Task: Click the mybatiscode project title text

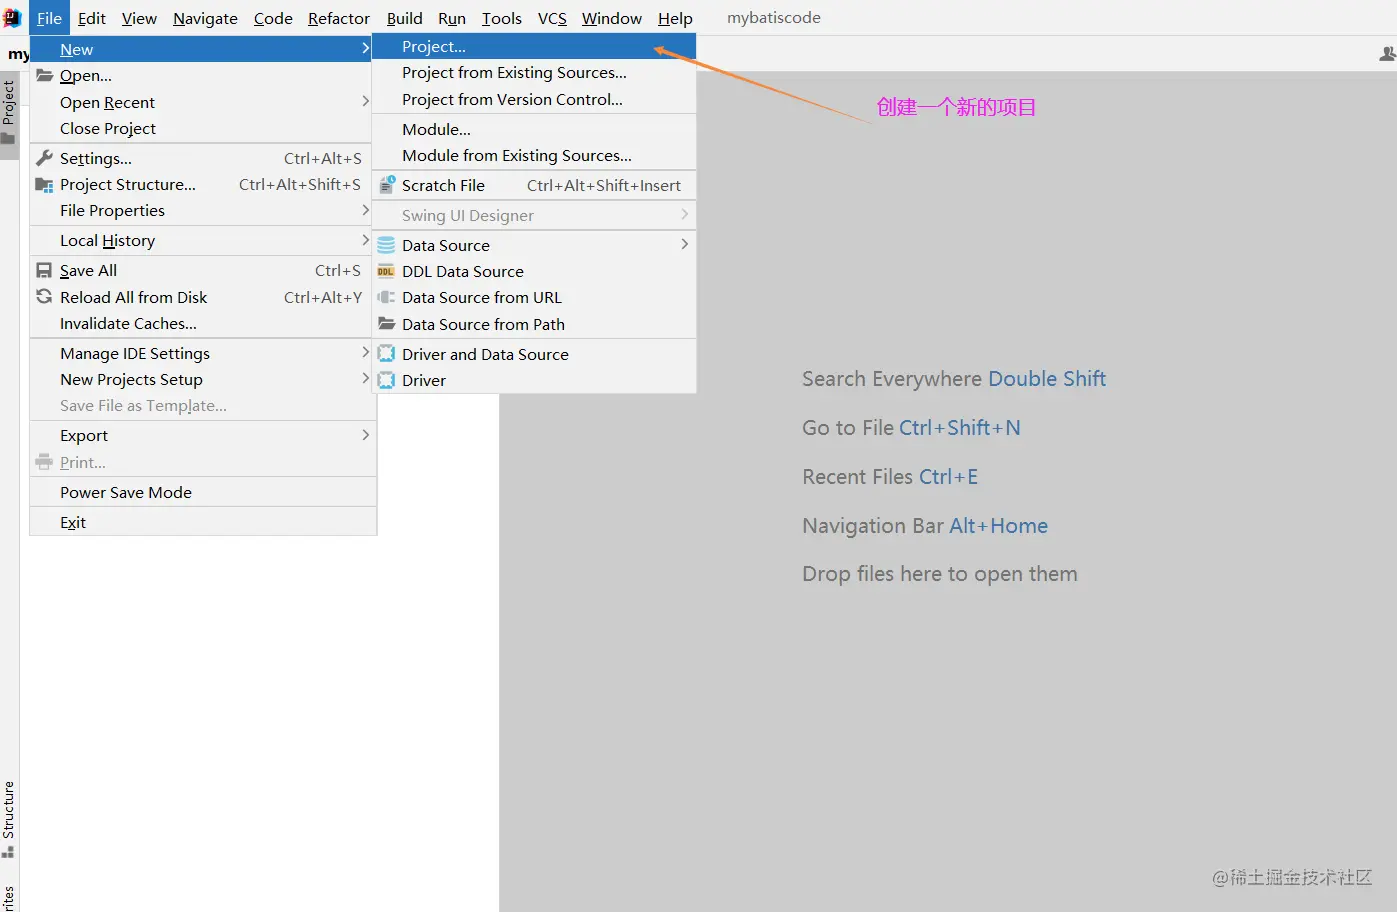Action: click(774, 18)
